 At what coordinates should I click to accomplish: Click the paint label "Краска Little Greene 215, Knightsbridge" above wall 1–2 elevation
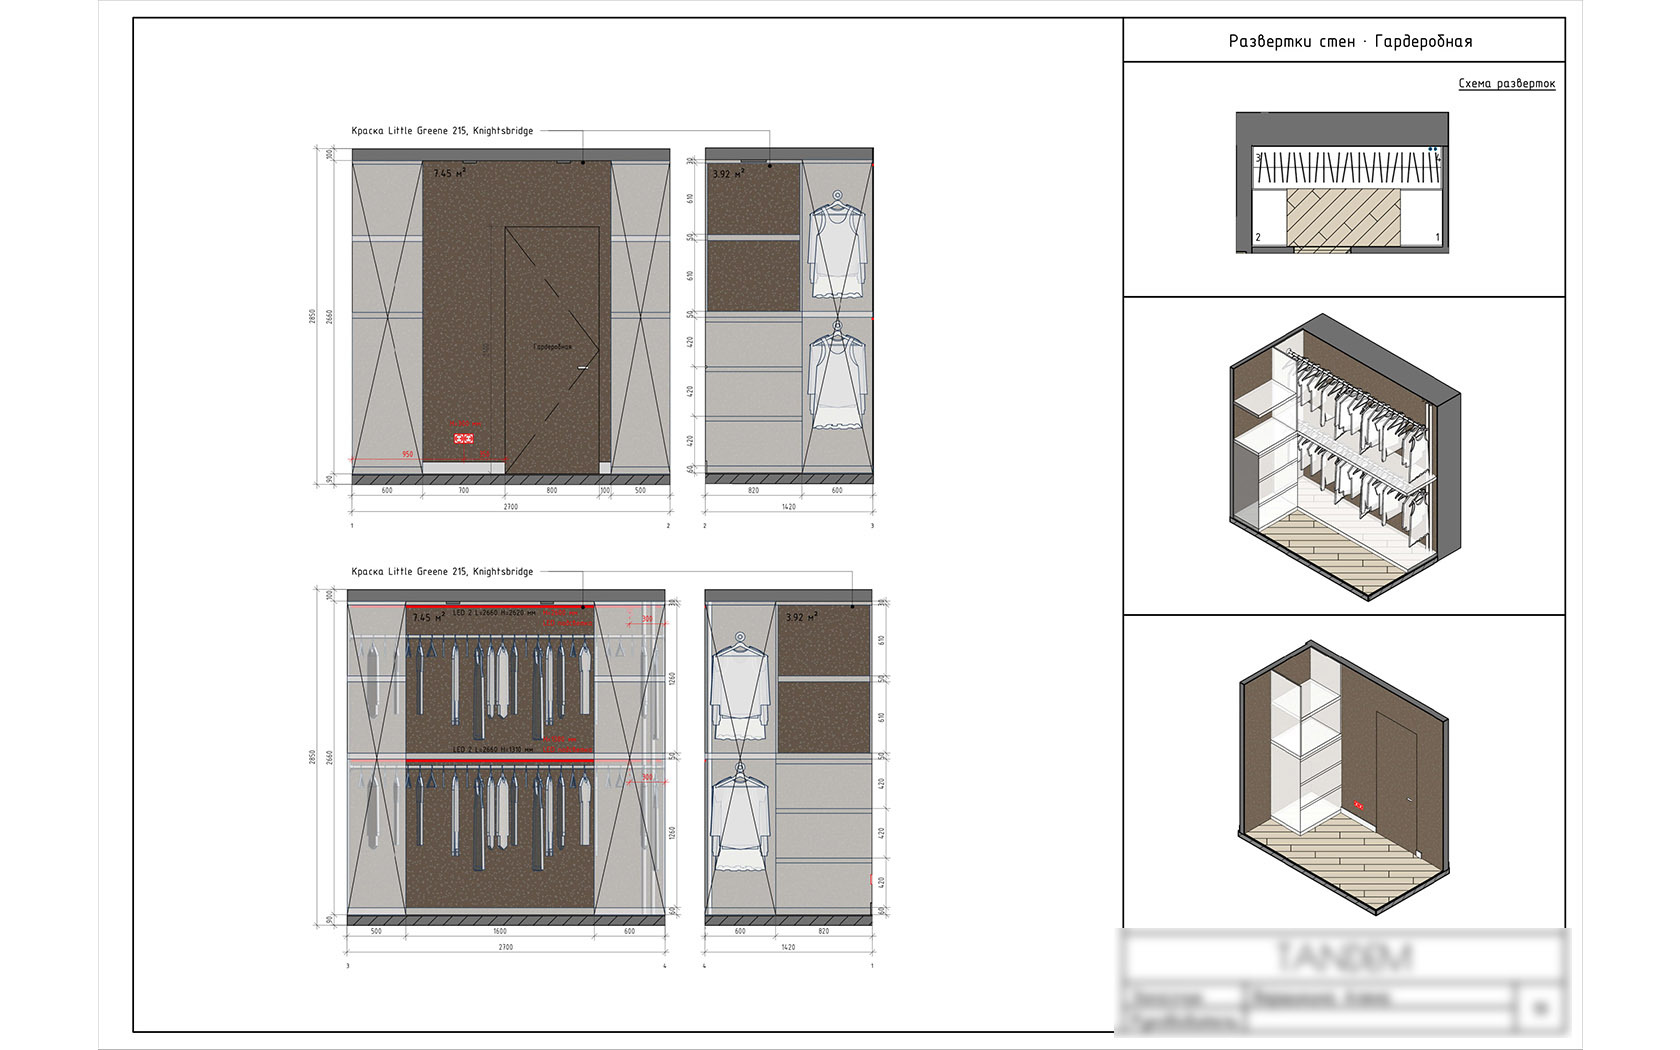[442, 131]
